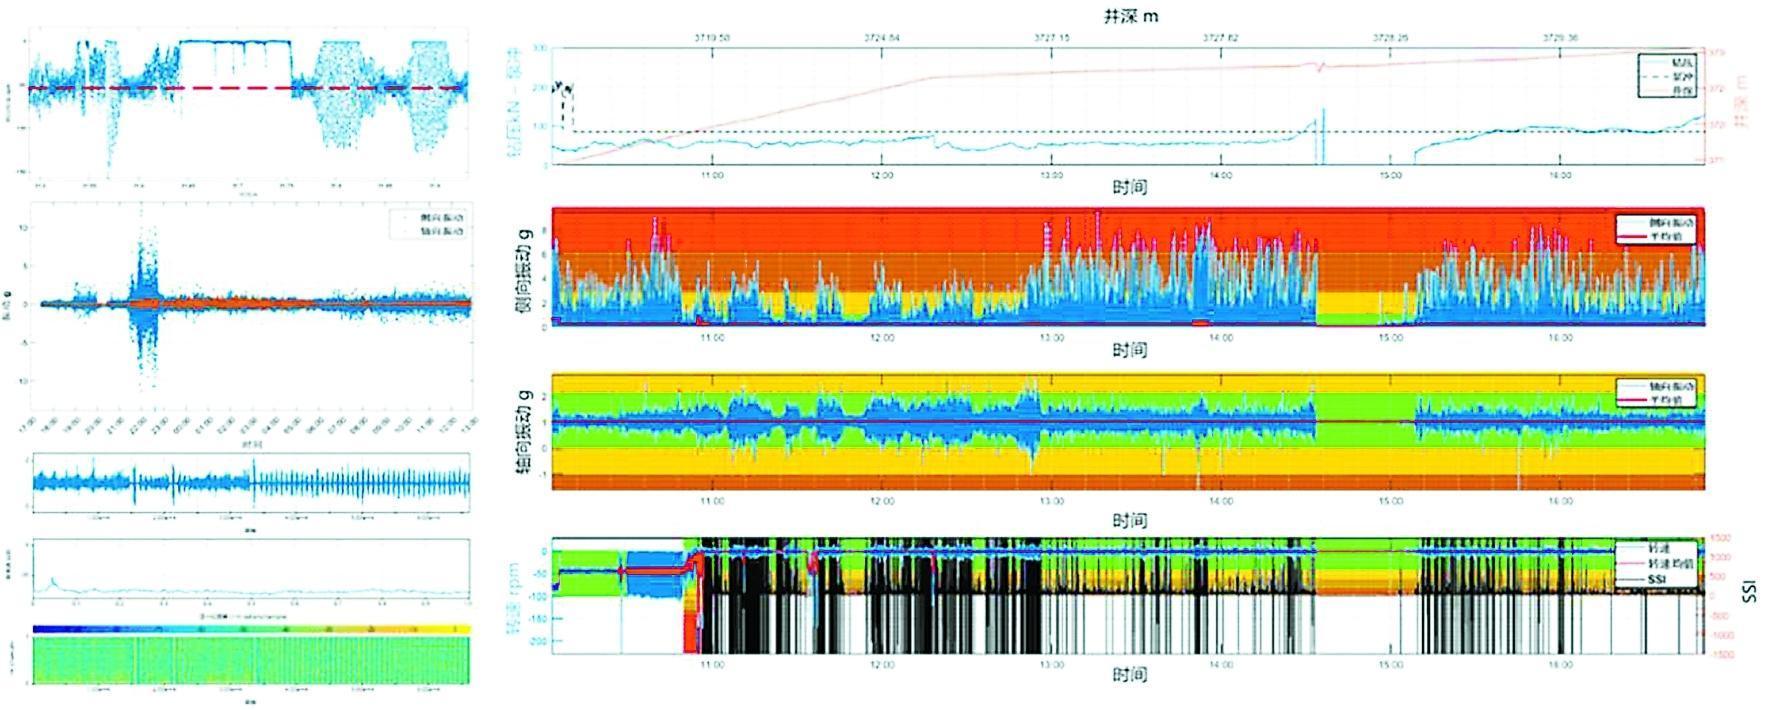This screenshot has height=710, width=1772.
Task: Click the 时间 label below the top-right chart
Action: (1129, 187)
